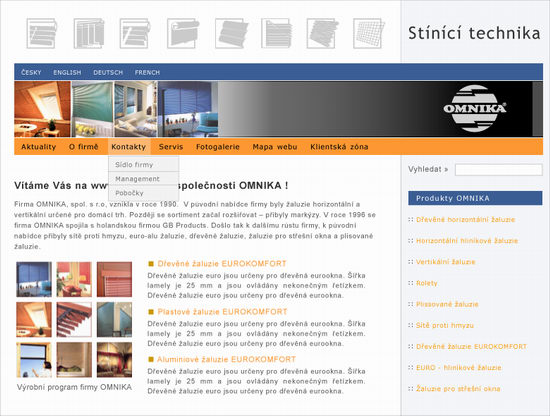550x416 pixels.
Task: Click the Vítáme Vás welcome heading
Action: click(x=151, y=186)
